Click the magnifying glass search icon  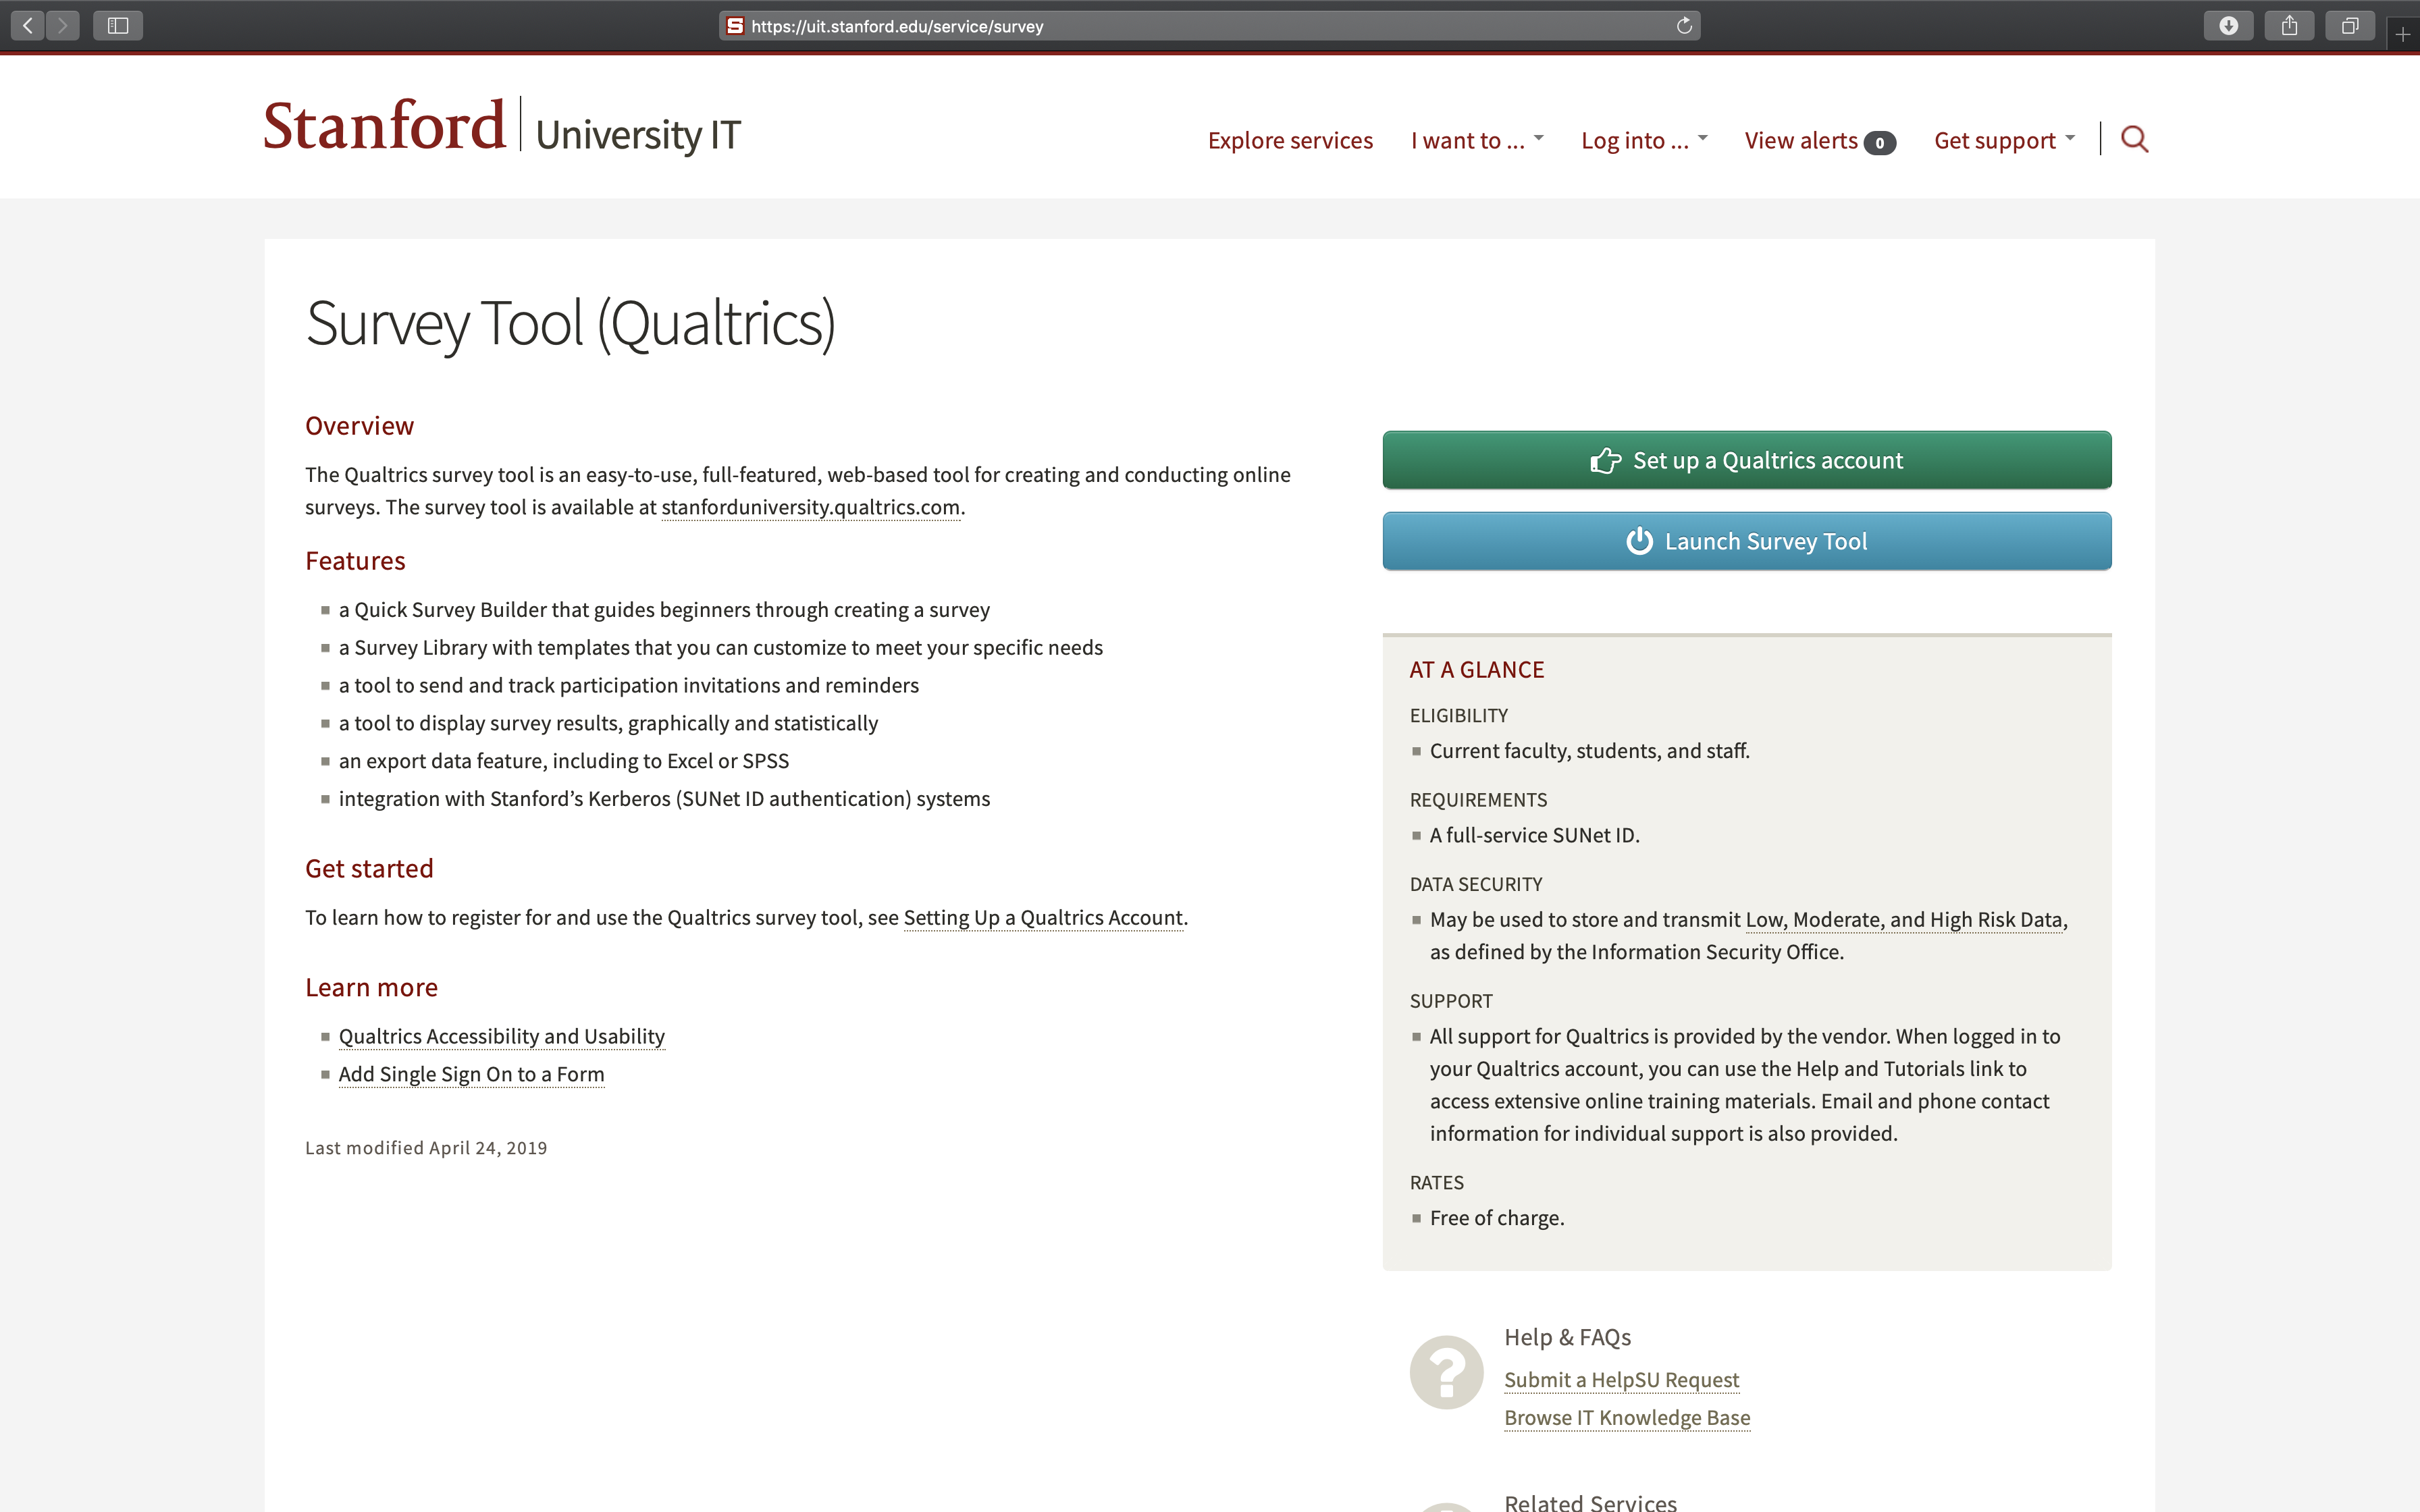click(x=2134, y=139)
